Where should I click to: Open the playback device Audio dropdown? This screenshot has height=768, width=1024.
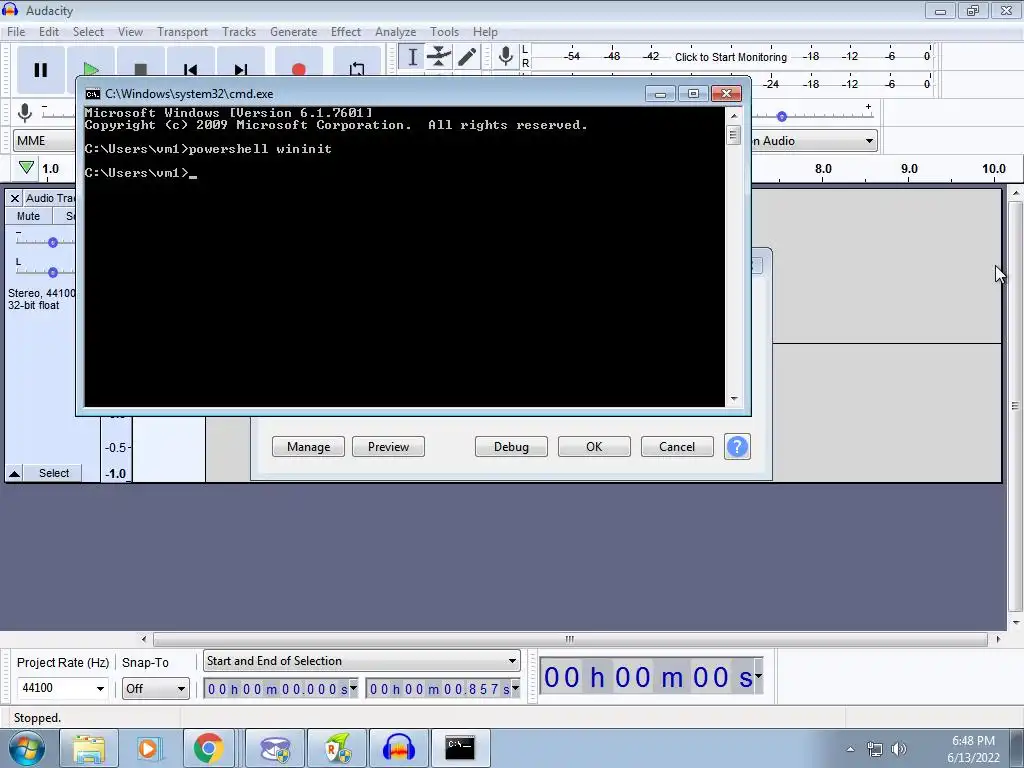click(x=814, y=140)
